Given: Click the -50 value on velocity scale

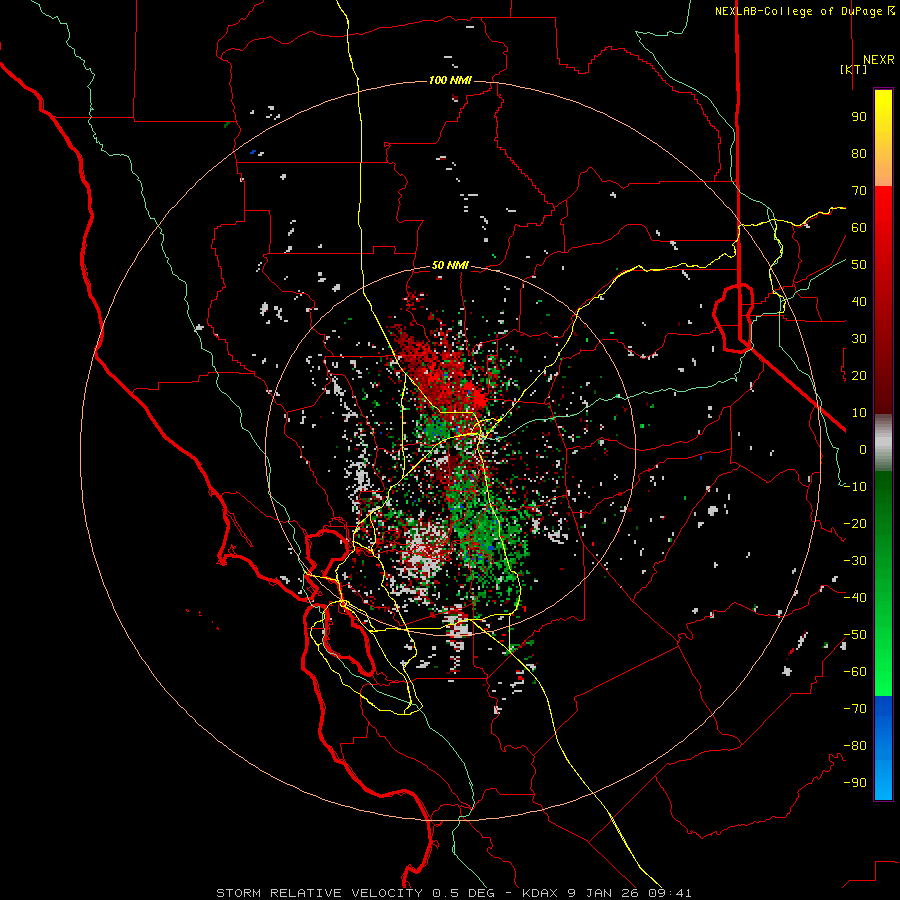Looking at the screenshot, I should coord(855,635).
